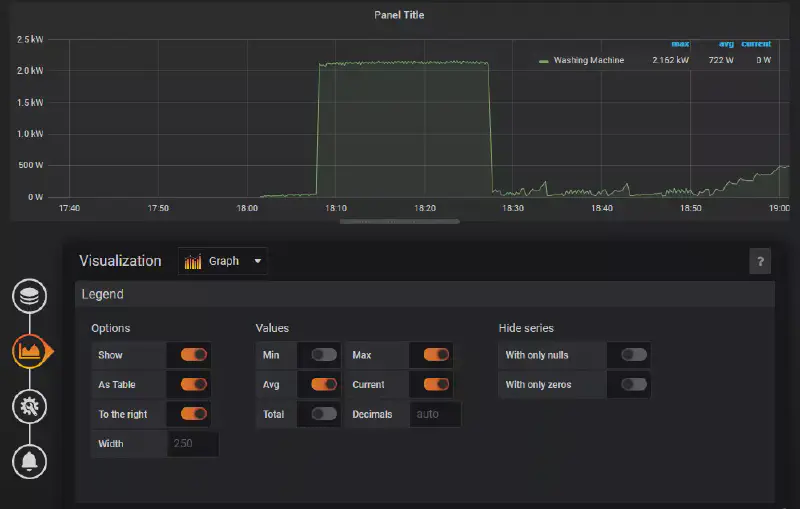
Task: Turn off To the right switch
Action: click(193, 414)
